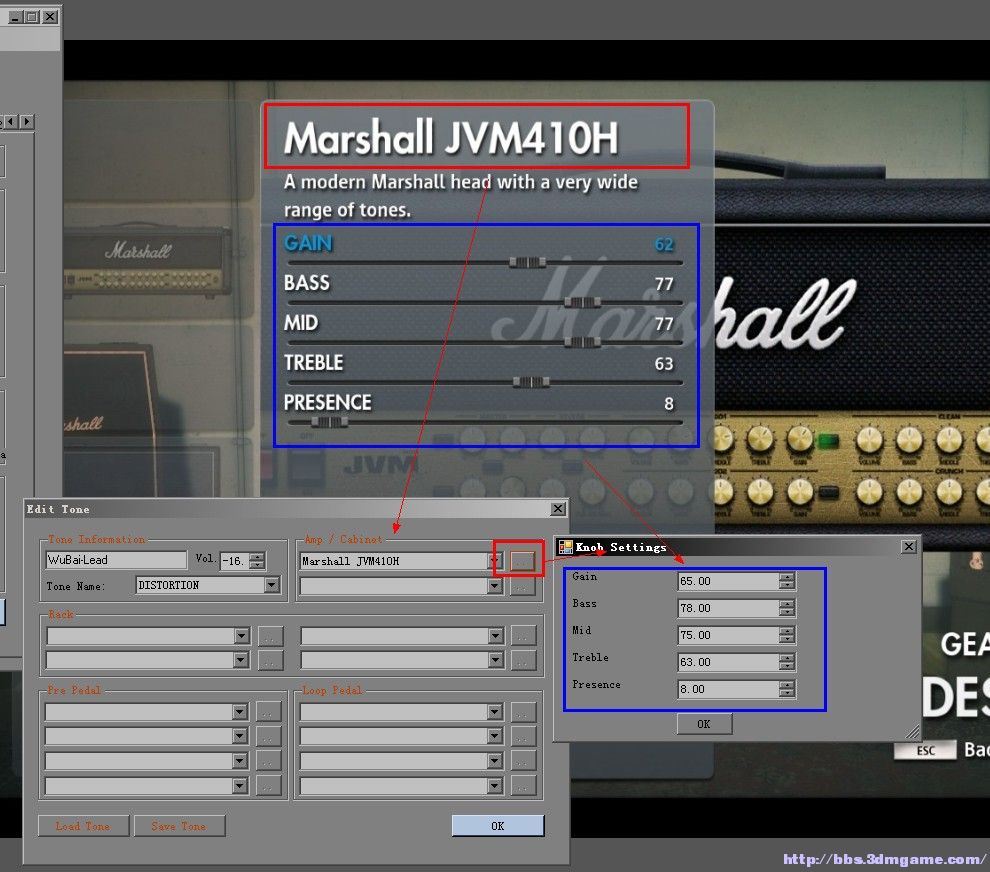This screenshot has width=990, height=872.
Task: Adjust the Vol. spinner arrows
Action: click(x=257, y=561)
